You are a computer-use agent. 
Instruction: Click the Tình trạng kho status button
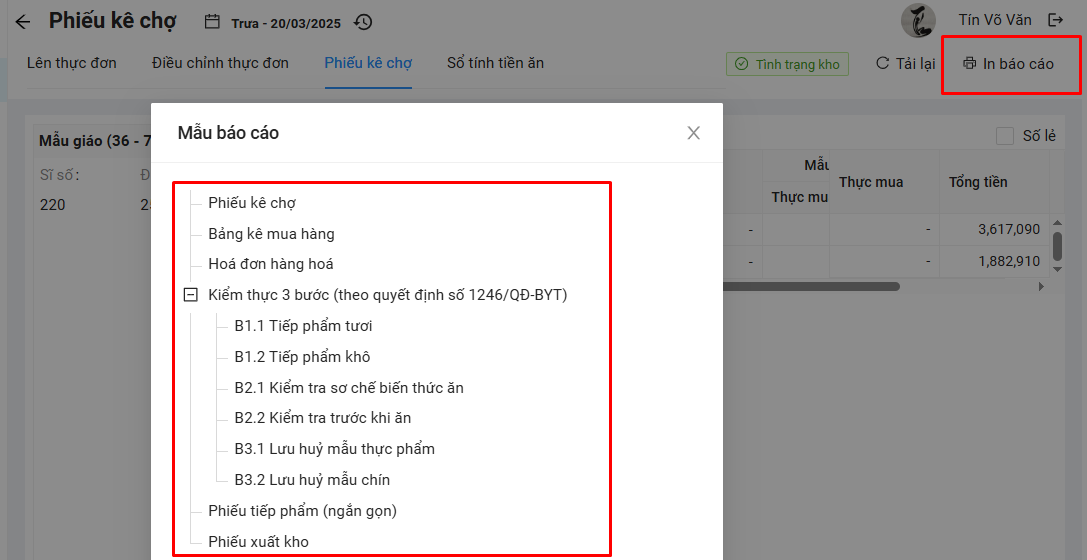click(x=787, y=64)
